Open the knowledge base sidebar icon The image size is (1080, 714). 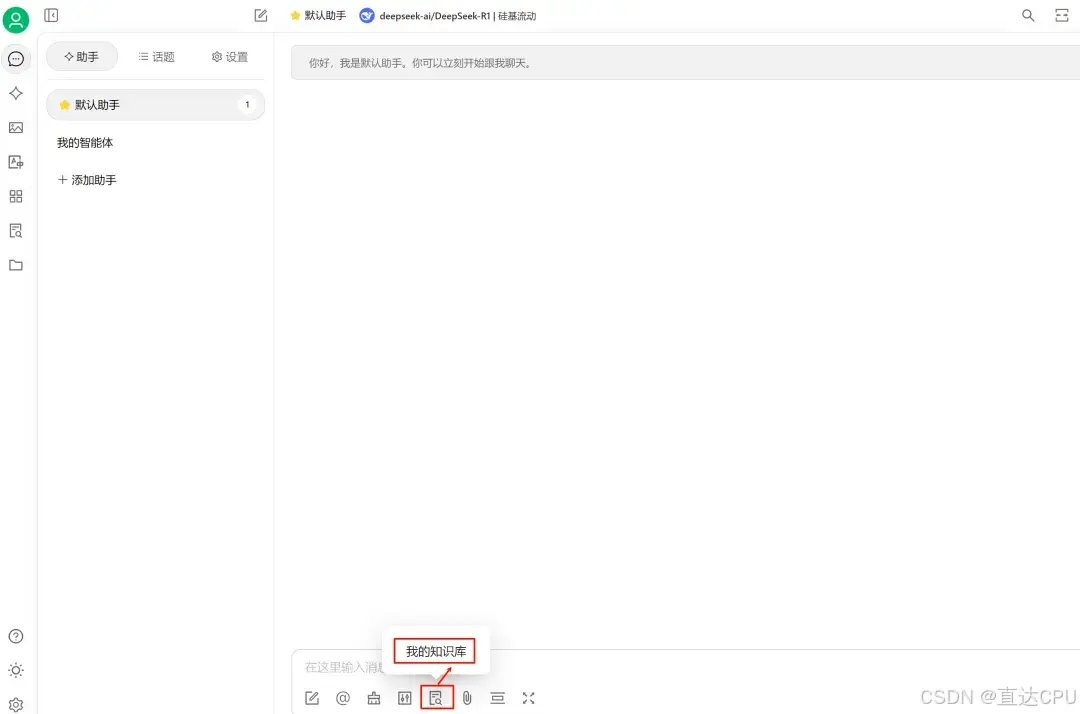point(16,231)
